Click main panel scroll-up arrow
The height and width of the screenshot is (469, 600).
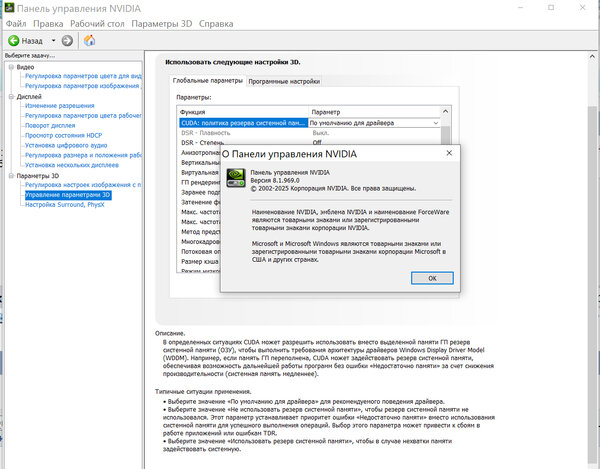592,57
